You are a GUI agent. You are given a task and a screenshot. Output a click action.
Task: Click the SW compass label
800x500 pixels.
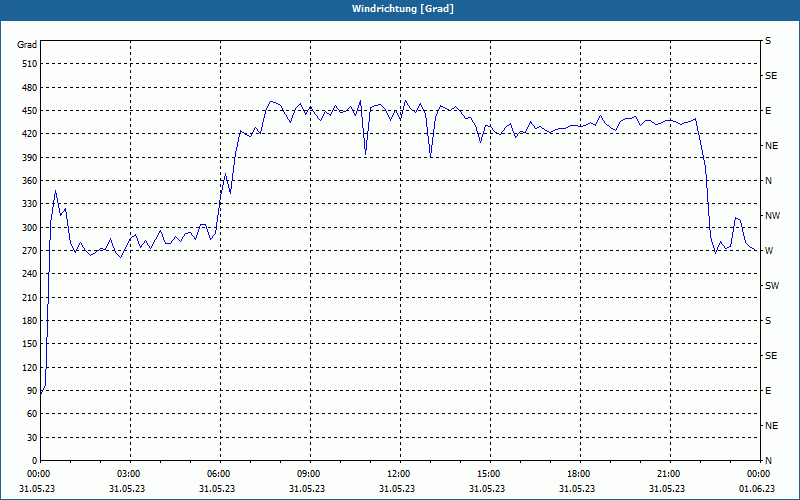pos(772,286)
